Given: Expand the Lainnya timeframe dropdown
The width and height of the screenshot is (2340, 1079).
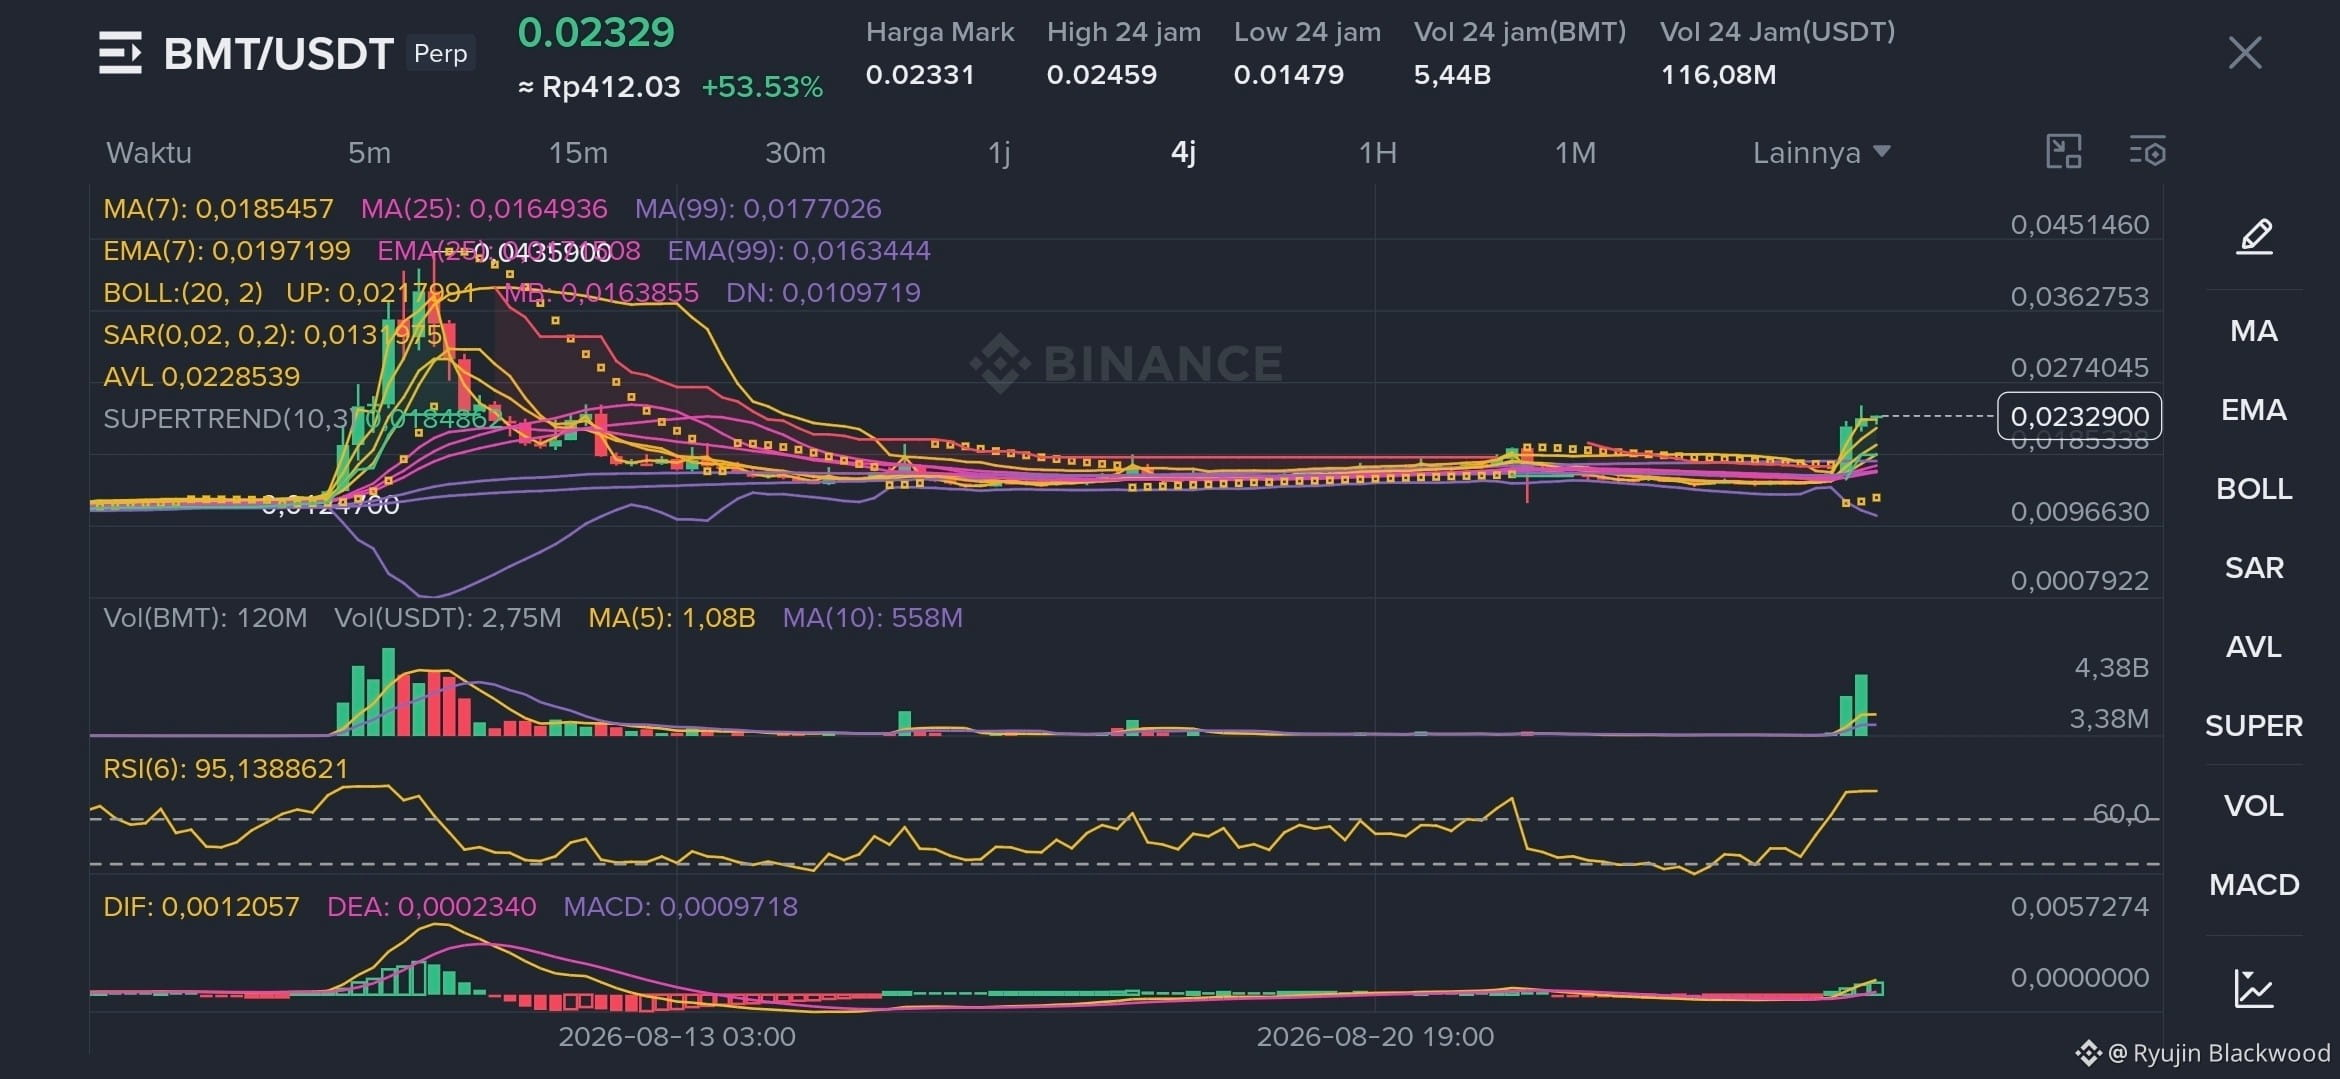Looking at the screenshot, I should click(x=1821, y=153).
